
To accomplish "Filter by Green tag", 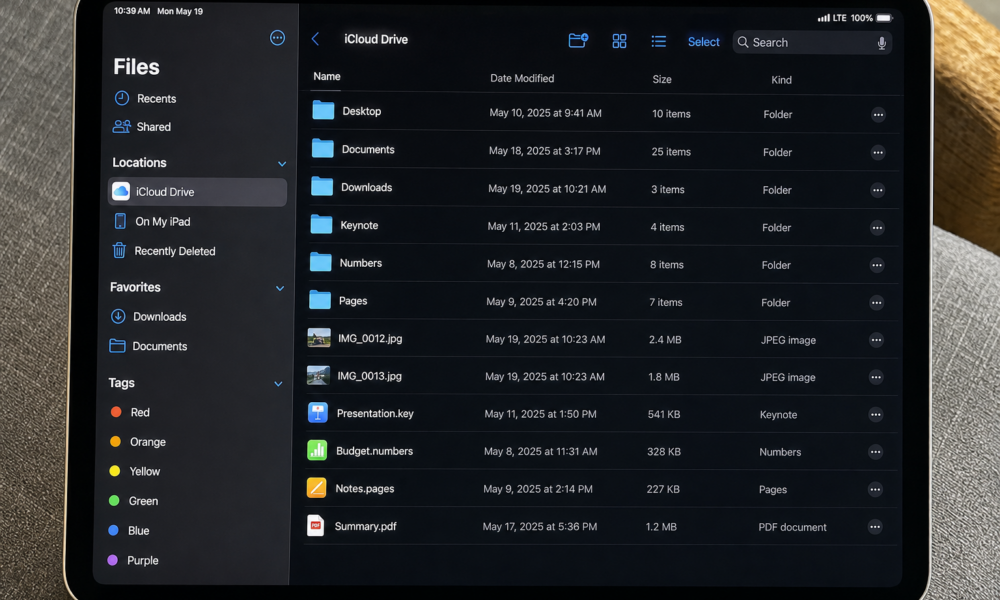I will click(133, 501).
